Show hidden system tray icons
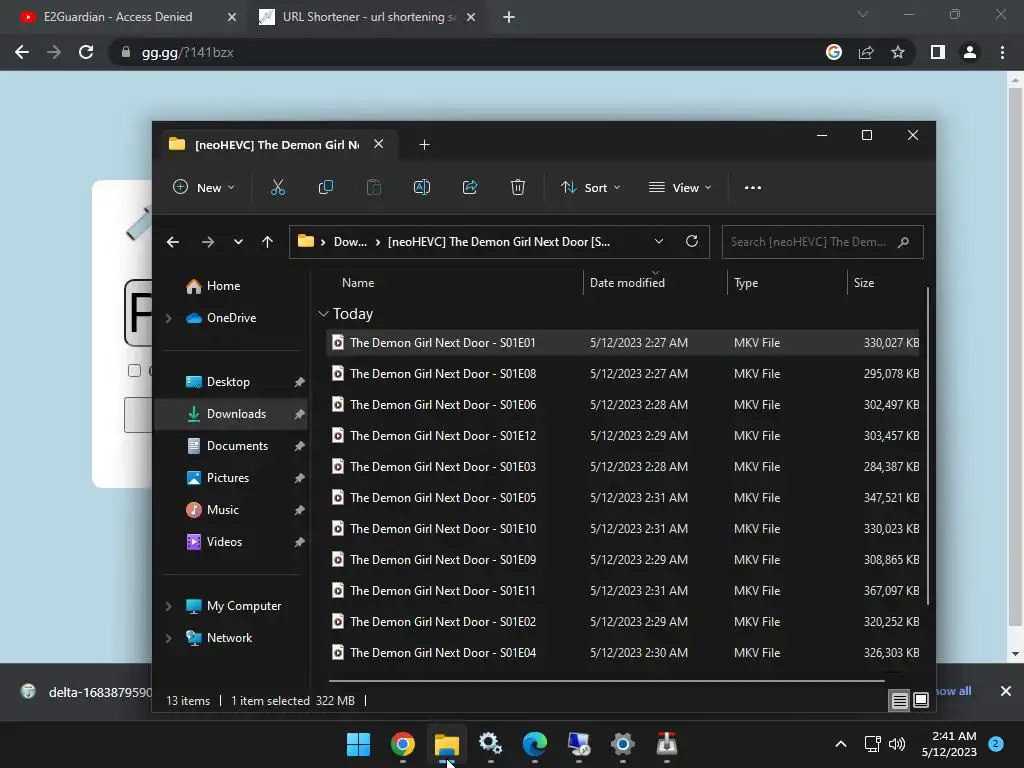1024x768 pixels. 841,744
